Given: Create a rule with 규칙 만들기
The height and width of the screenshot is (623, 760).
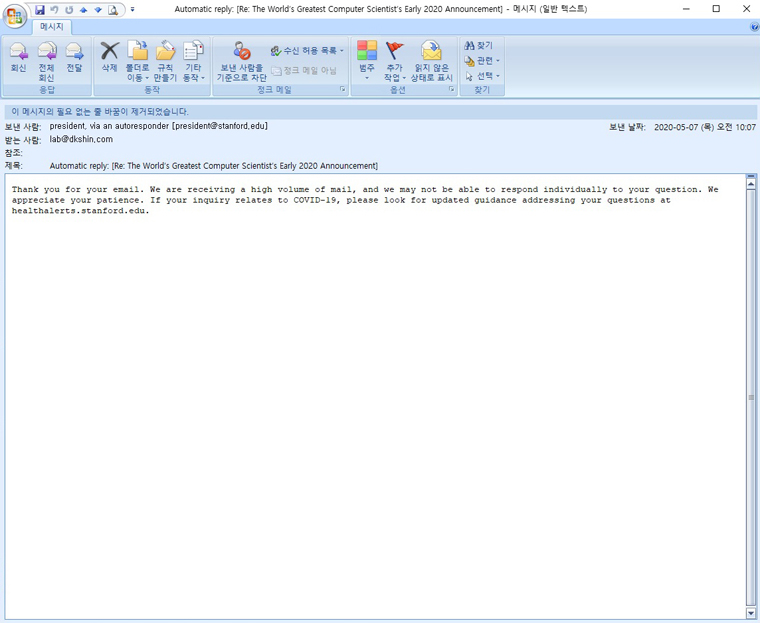Looking at the screenshot, I should (x=165, y=62).
